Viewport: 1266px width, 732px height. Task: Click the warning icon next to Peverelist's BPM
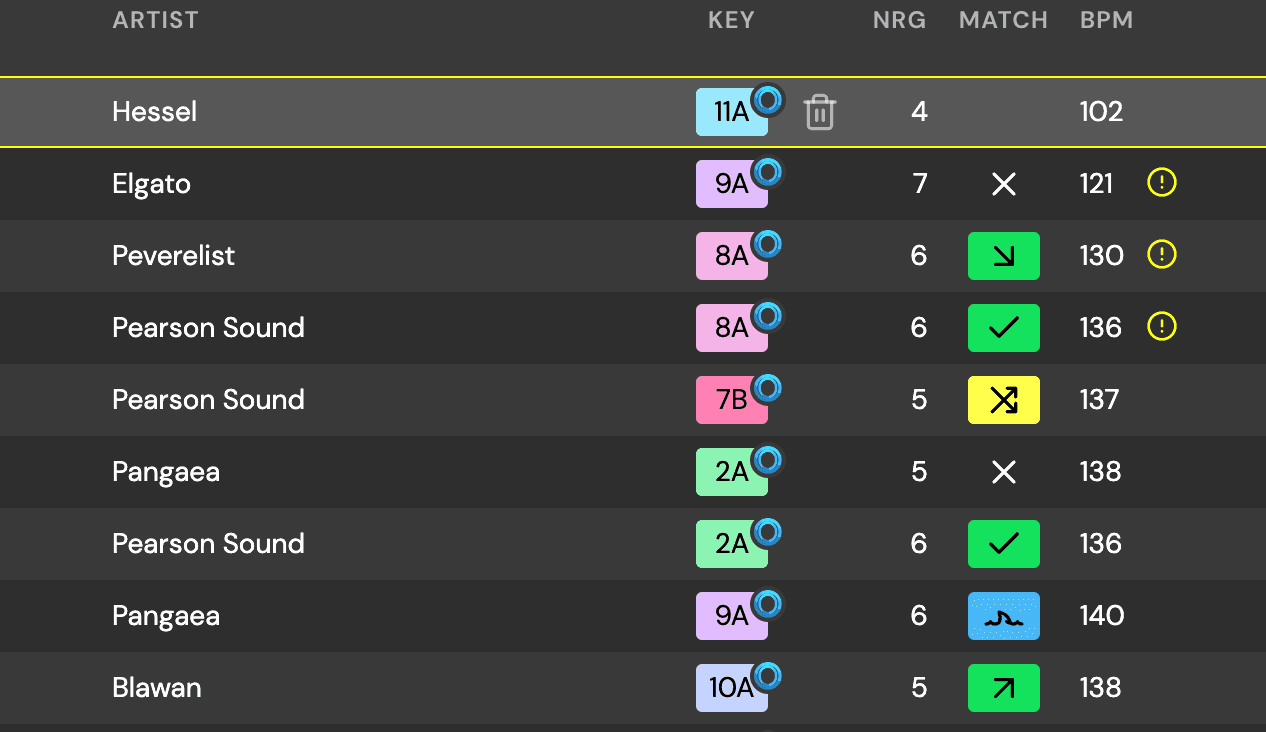(x=1161, y=255)
